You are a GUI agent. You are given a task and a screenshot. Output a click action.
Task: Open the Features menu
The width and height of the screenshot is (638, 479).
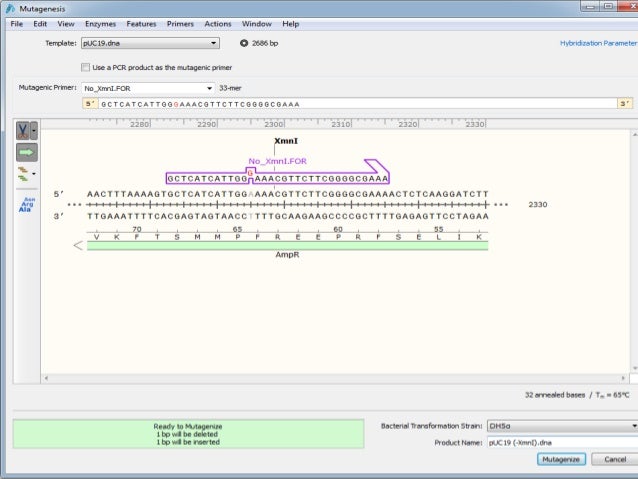point(141,24)
